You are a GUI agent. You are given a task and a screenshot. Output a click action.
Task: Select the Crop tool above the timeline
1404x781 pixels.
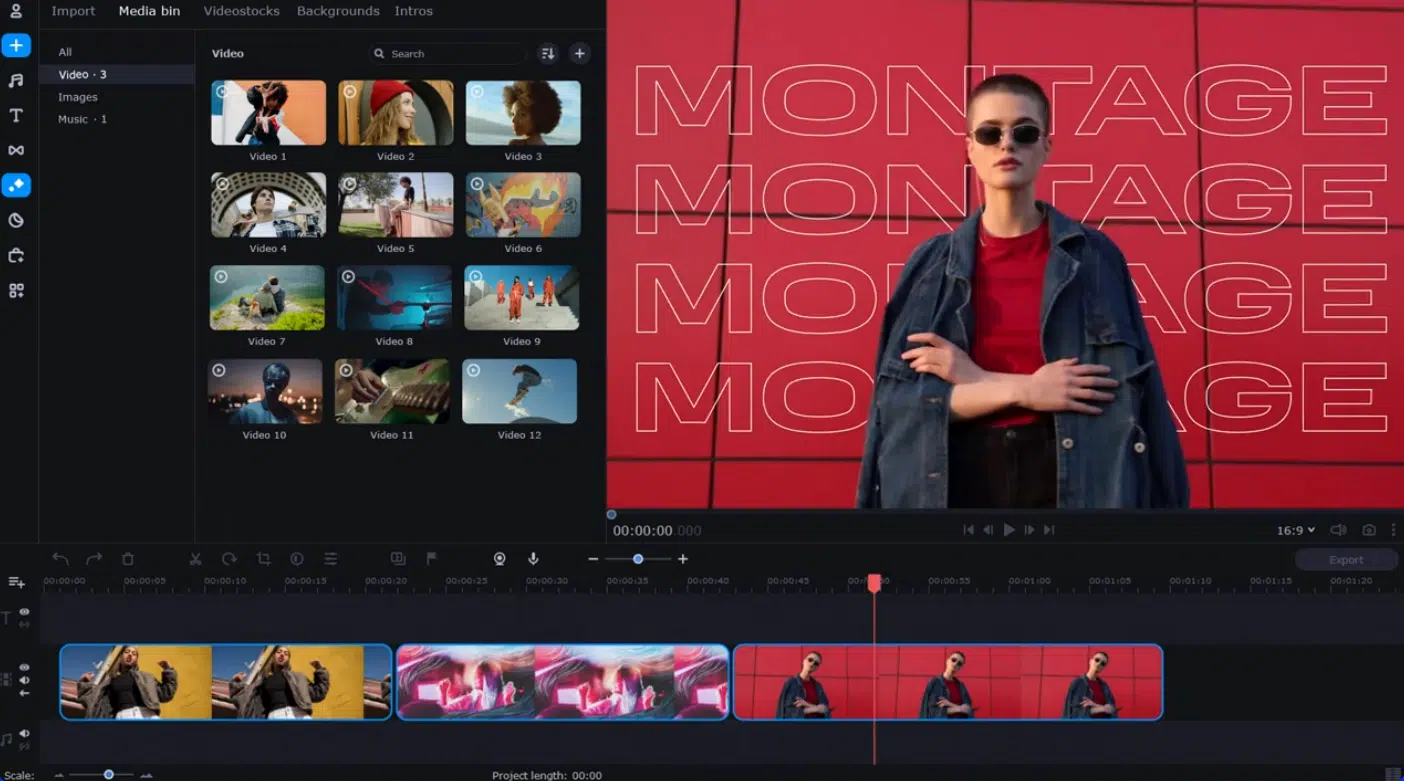263,559
